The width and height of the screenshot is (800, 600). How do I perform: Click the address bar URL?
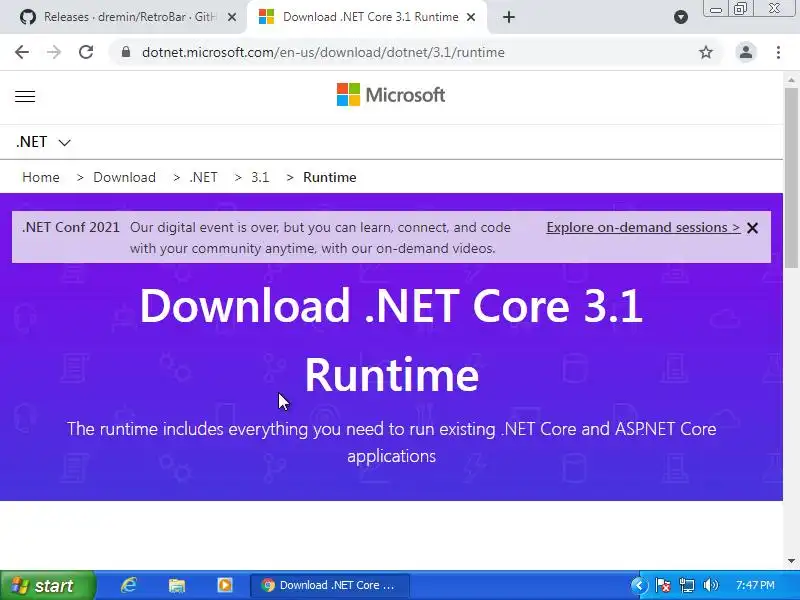click(x=323, y=52)
